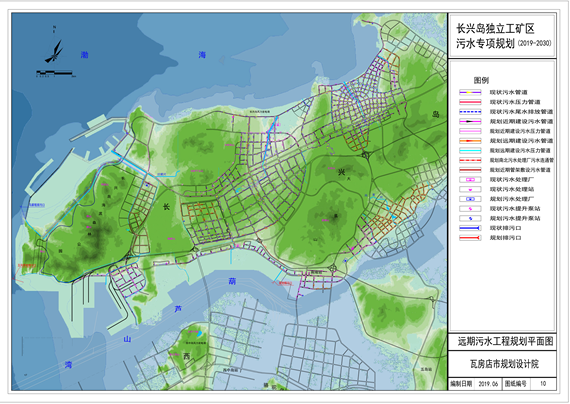The height and width of the screenshot is (404, 570).
Task: Select the 现状污水尾水排放管道 dashed blue symbol
Action: click(470, 112)
